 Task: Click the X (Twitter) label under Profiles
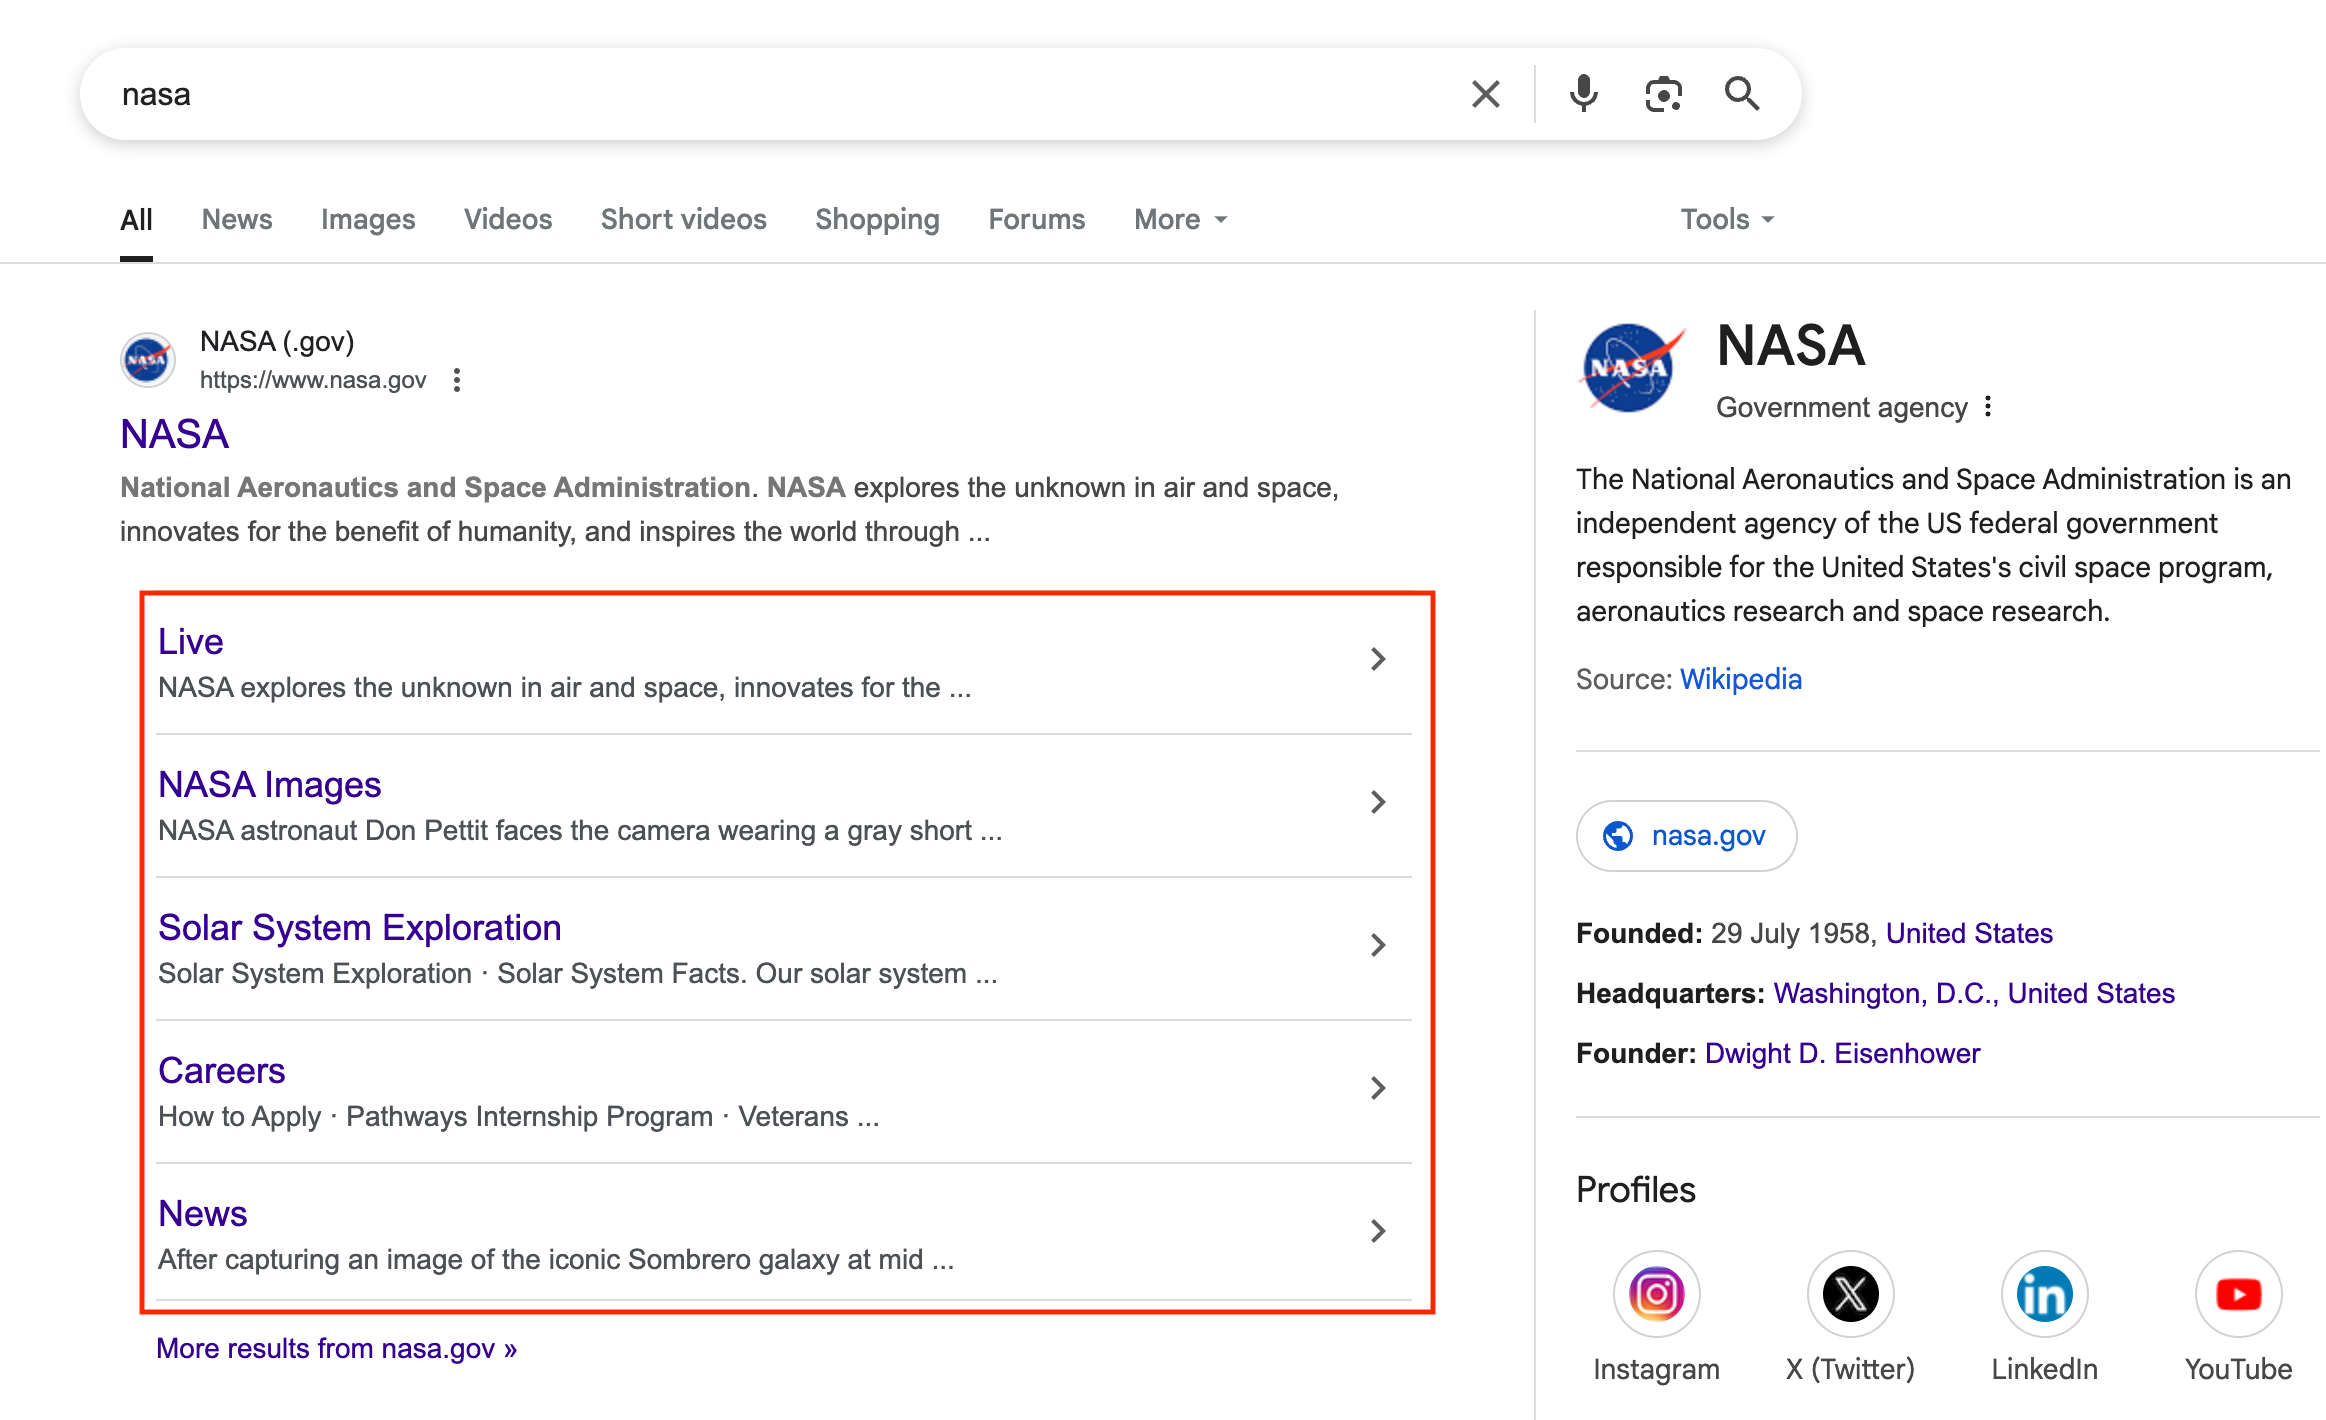1850,1369
